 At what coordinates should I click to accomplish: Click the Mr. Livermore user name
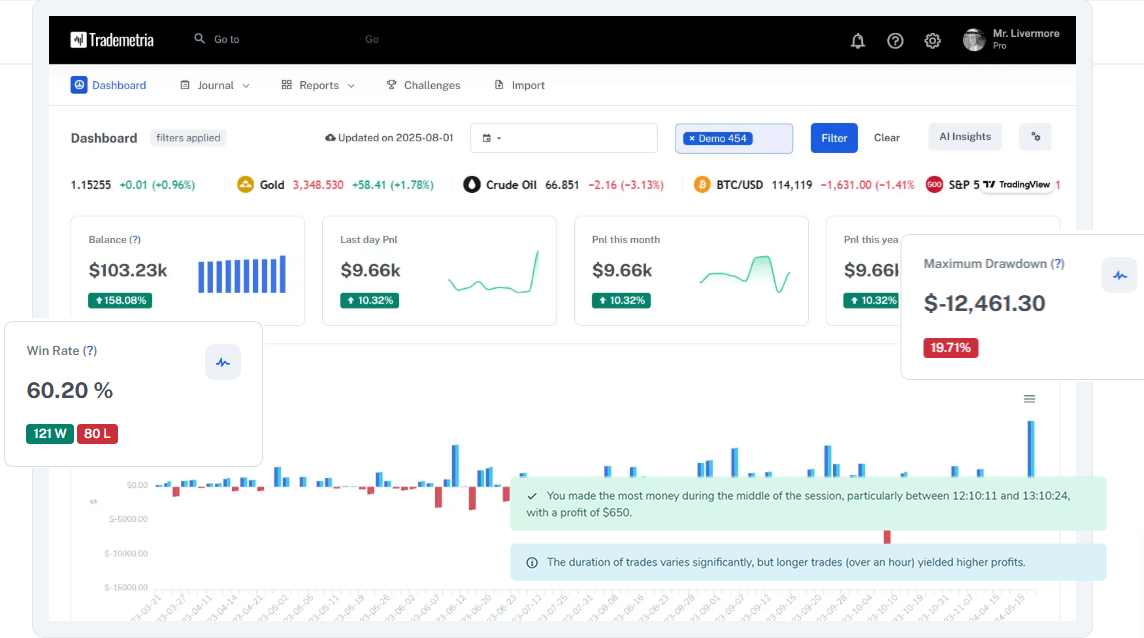point(1026,34)
